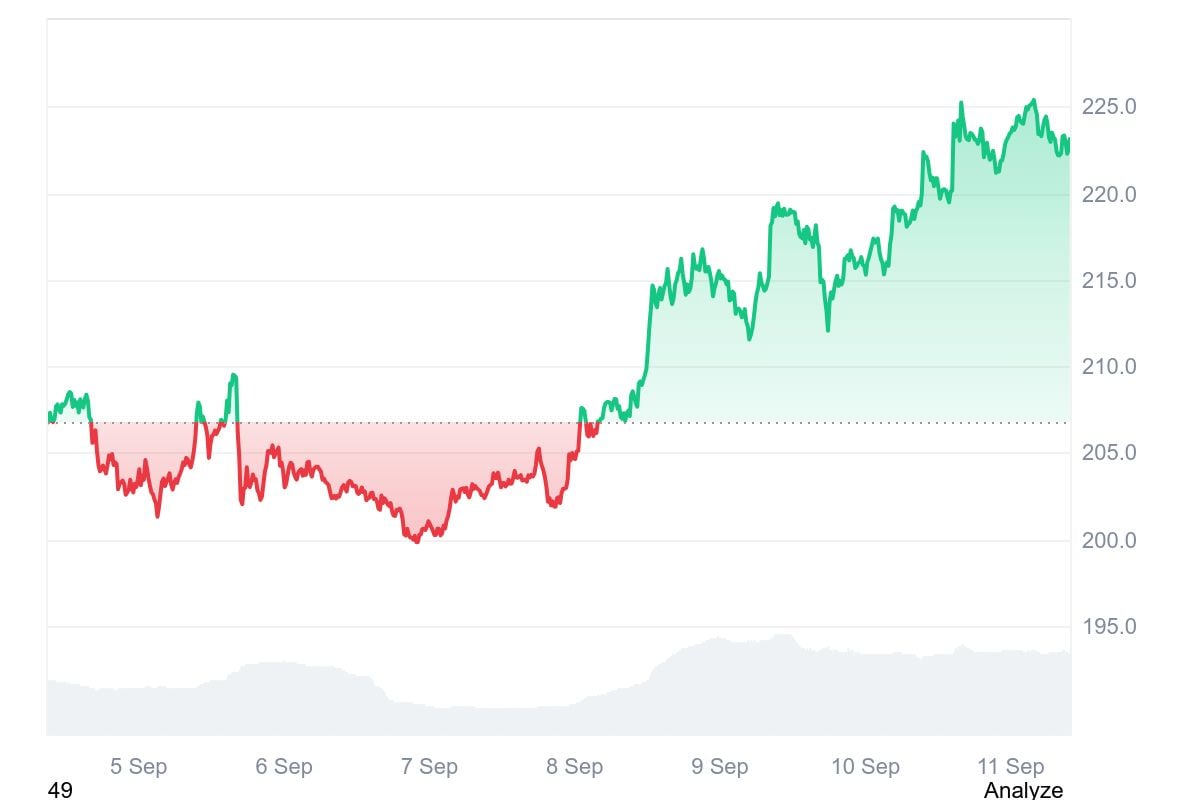Click the 215.0 price axis label

(1109, 281)
